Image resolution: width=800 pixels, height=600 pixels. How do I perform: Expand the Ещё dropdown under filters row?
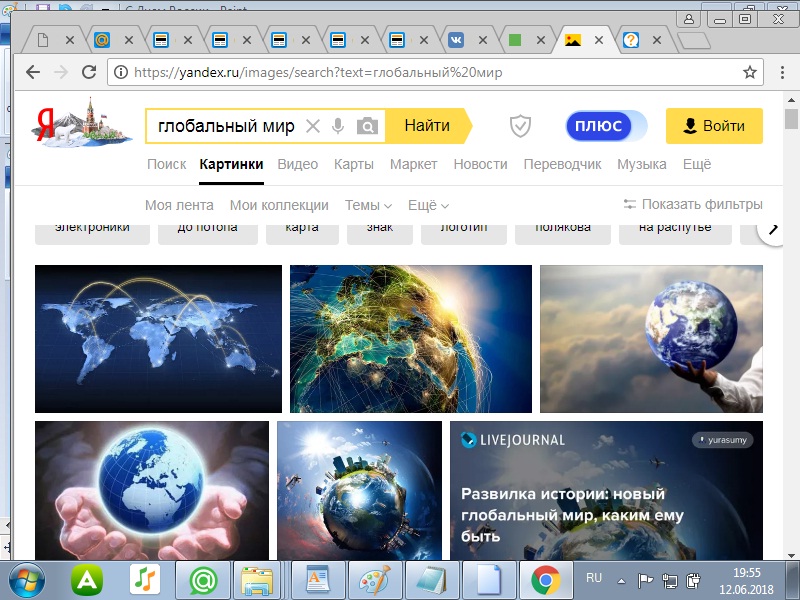(428, 205)
